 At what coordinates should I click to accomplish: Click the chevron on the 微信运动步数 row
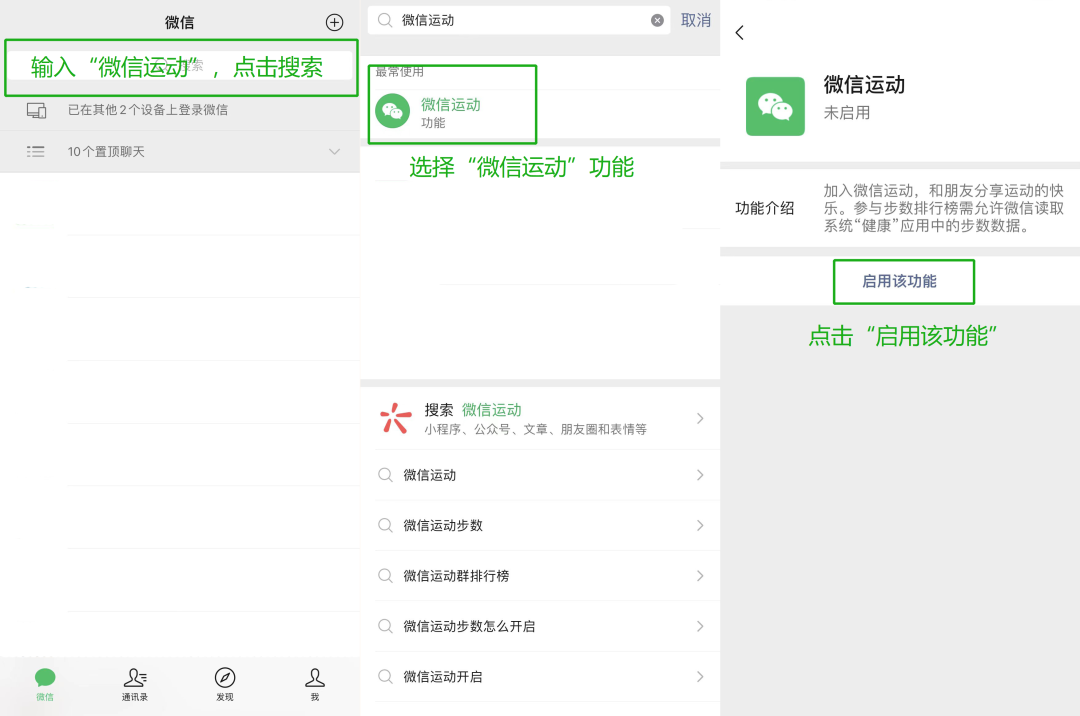tap(700, 525)
